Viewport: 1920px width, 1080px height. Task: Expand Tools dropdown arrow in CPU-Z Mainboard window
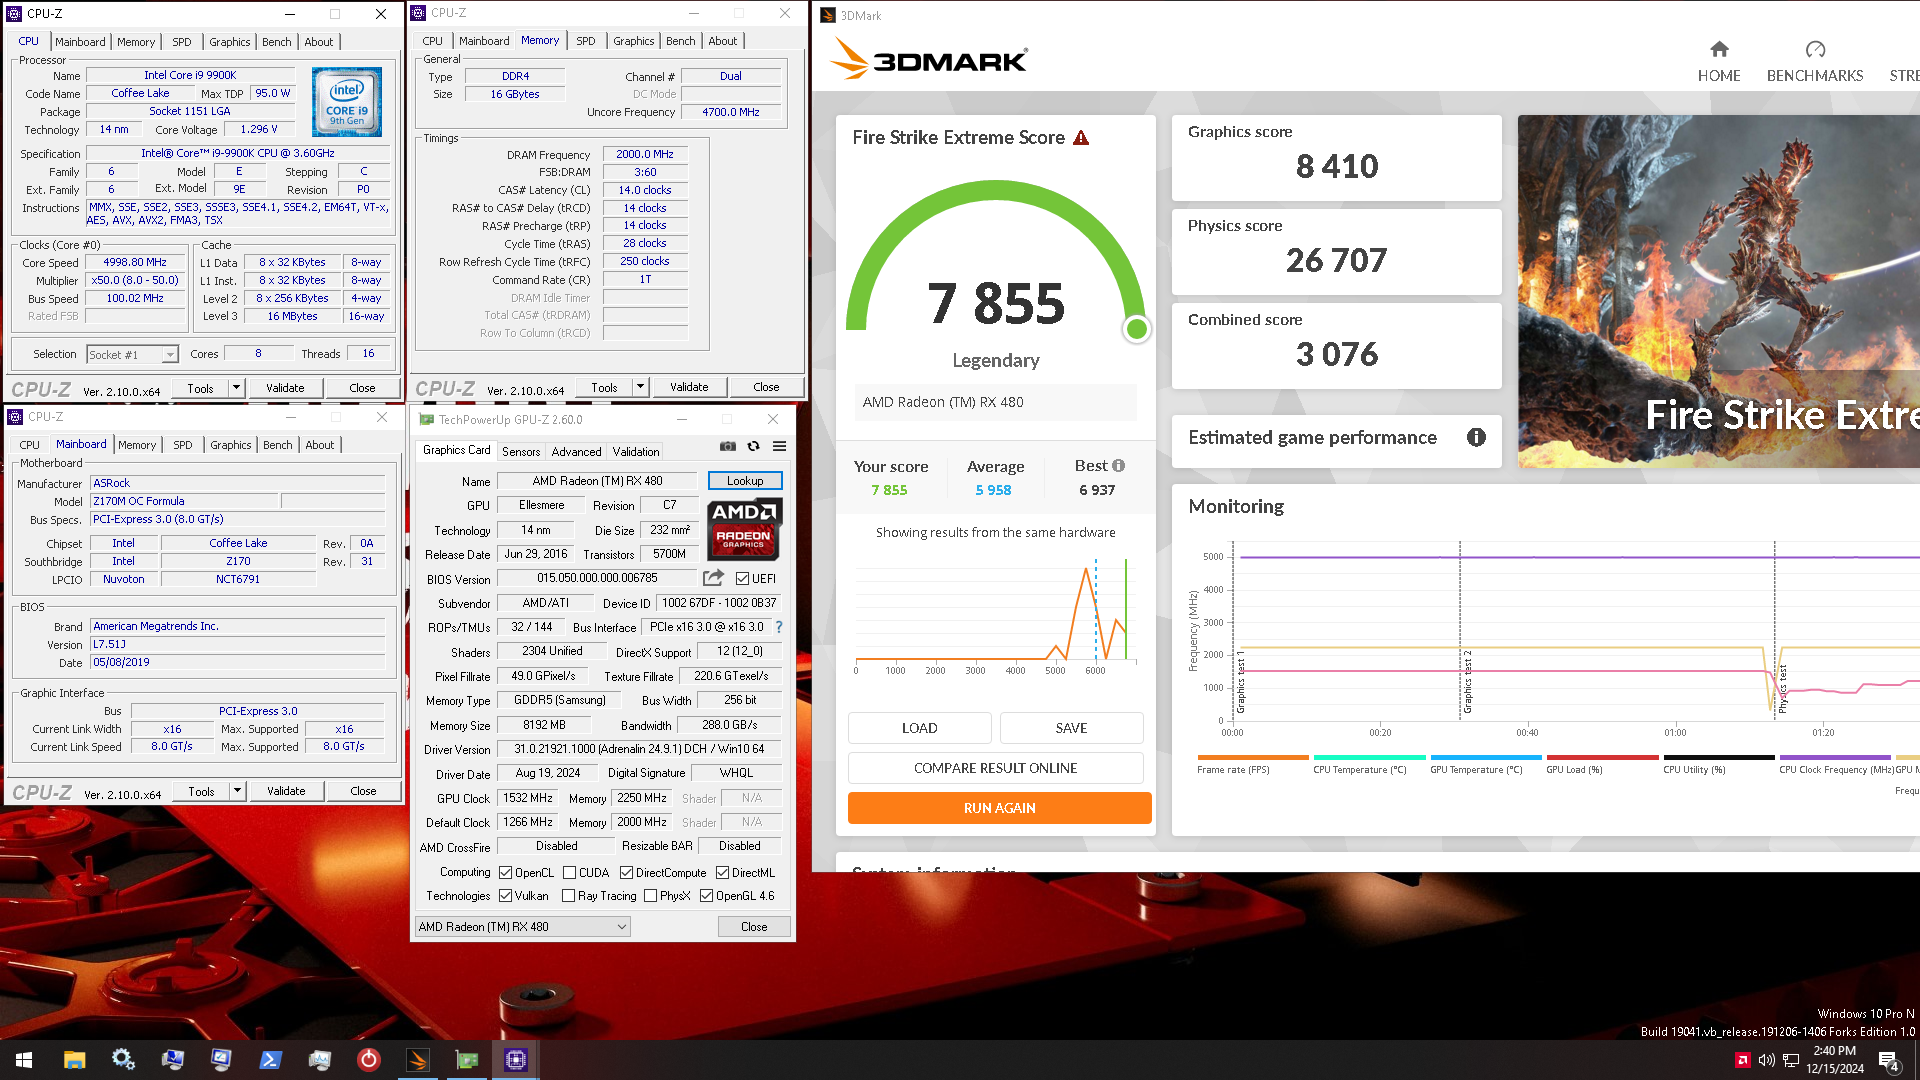click(x=238, y=791)
